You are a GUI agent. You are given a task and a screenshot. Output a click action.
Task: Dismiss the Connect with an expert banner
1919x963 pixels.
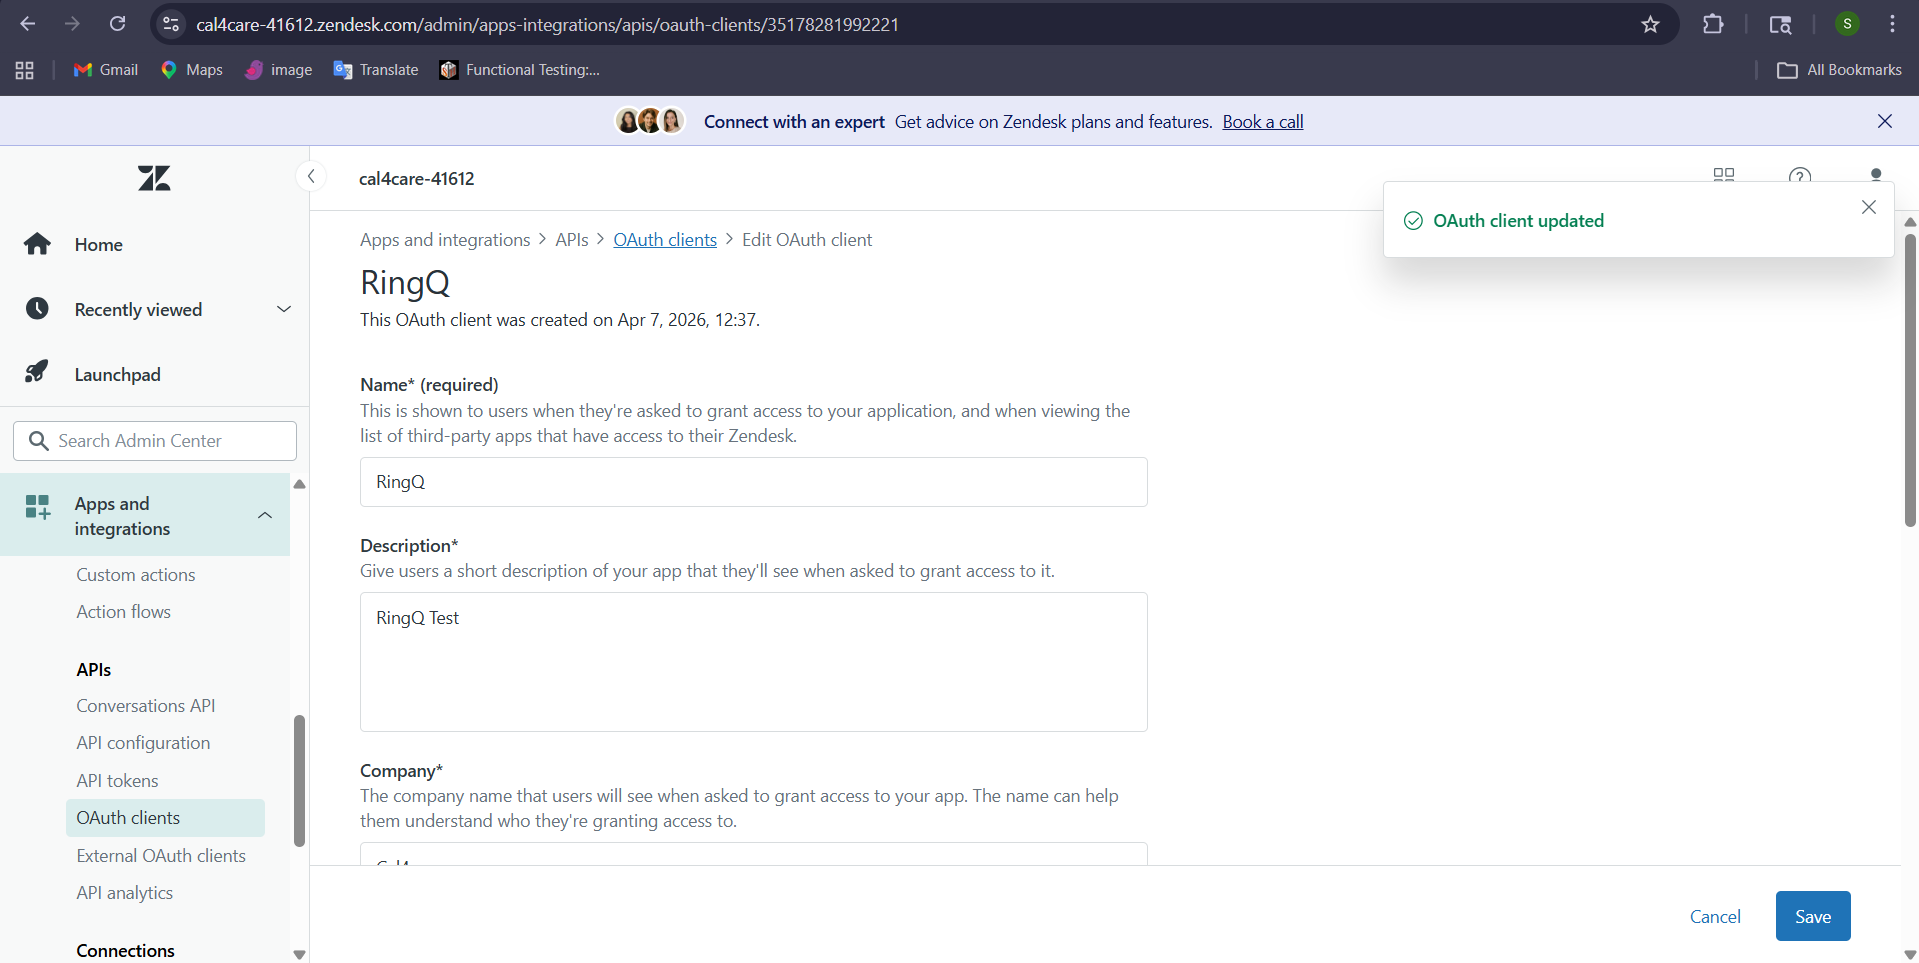[1885, 121]
